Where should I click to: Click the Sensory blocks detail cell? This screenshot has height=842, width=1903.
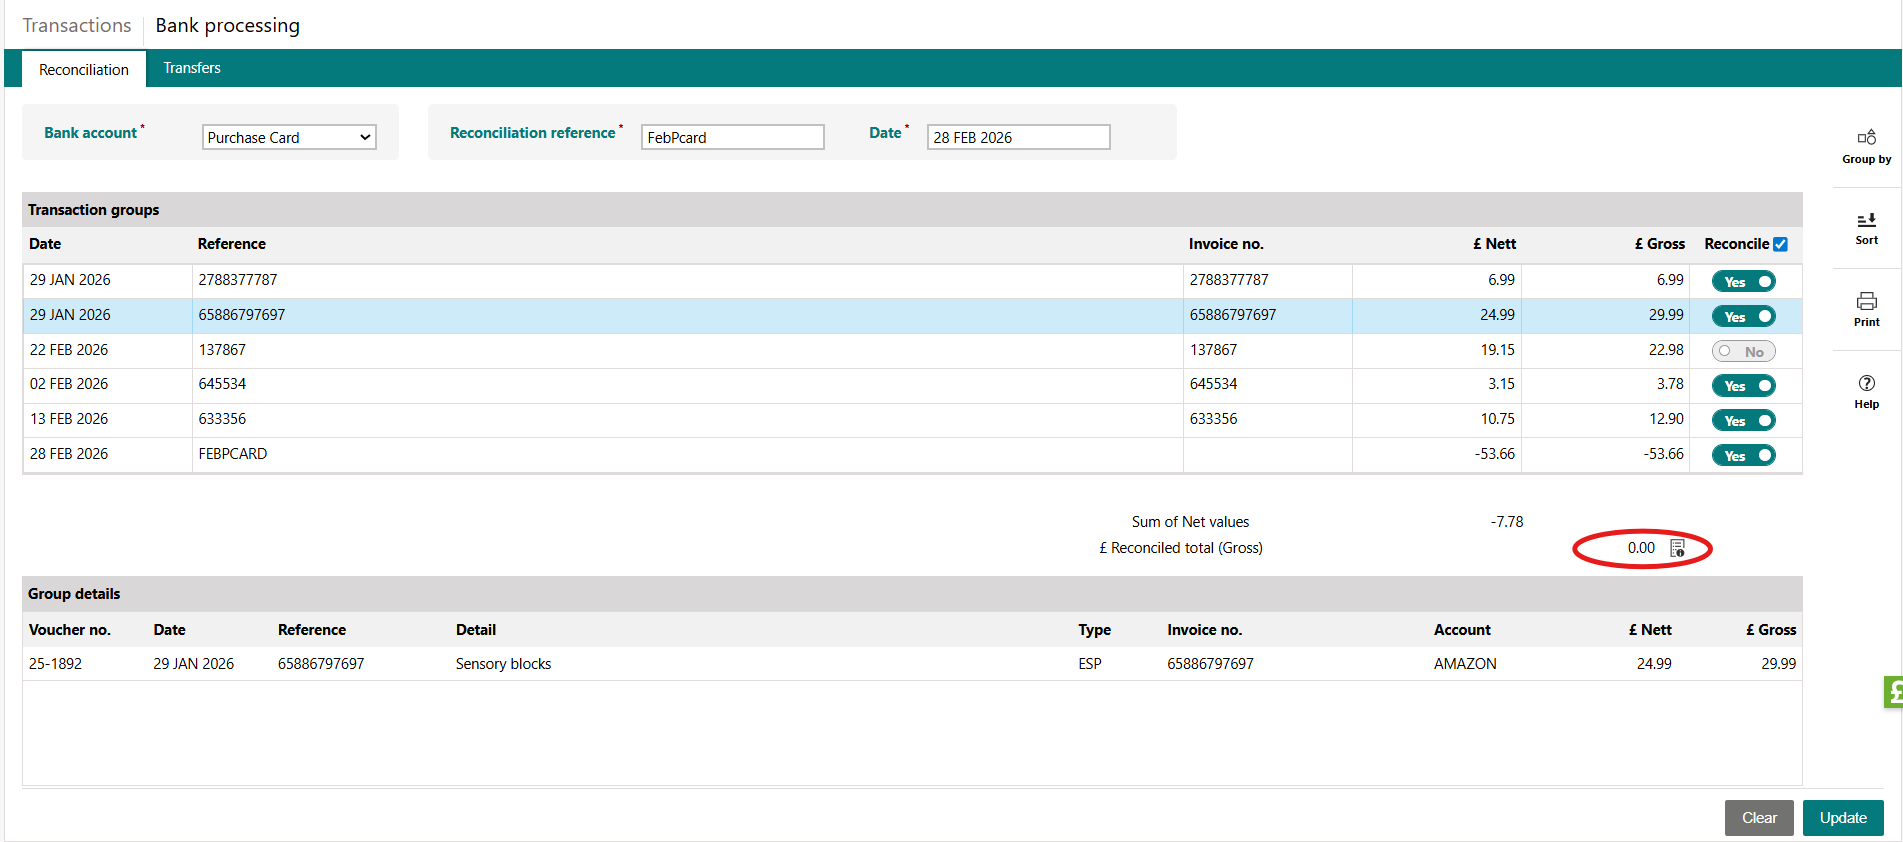point(503,664)
